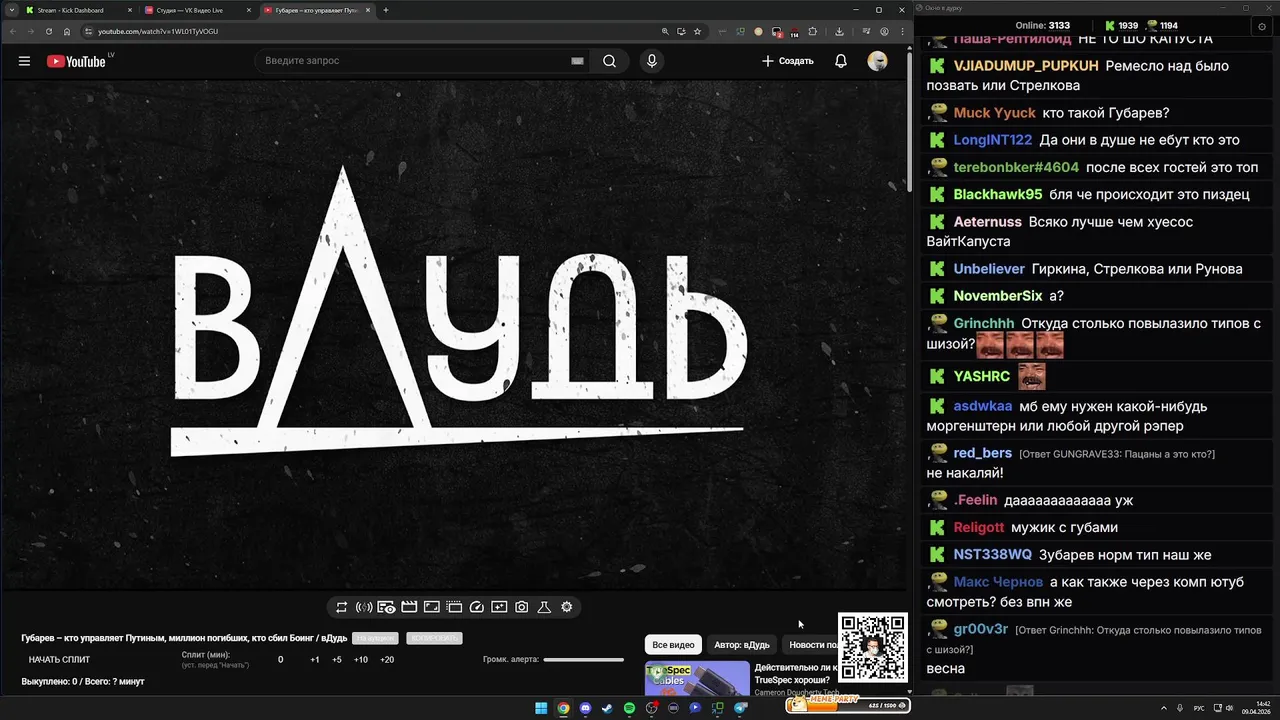This screenshot has width=1280, height=720.
Task: Open browser downloads icon
Action: click(x=839, y=31)
